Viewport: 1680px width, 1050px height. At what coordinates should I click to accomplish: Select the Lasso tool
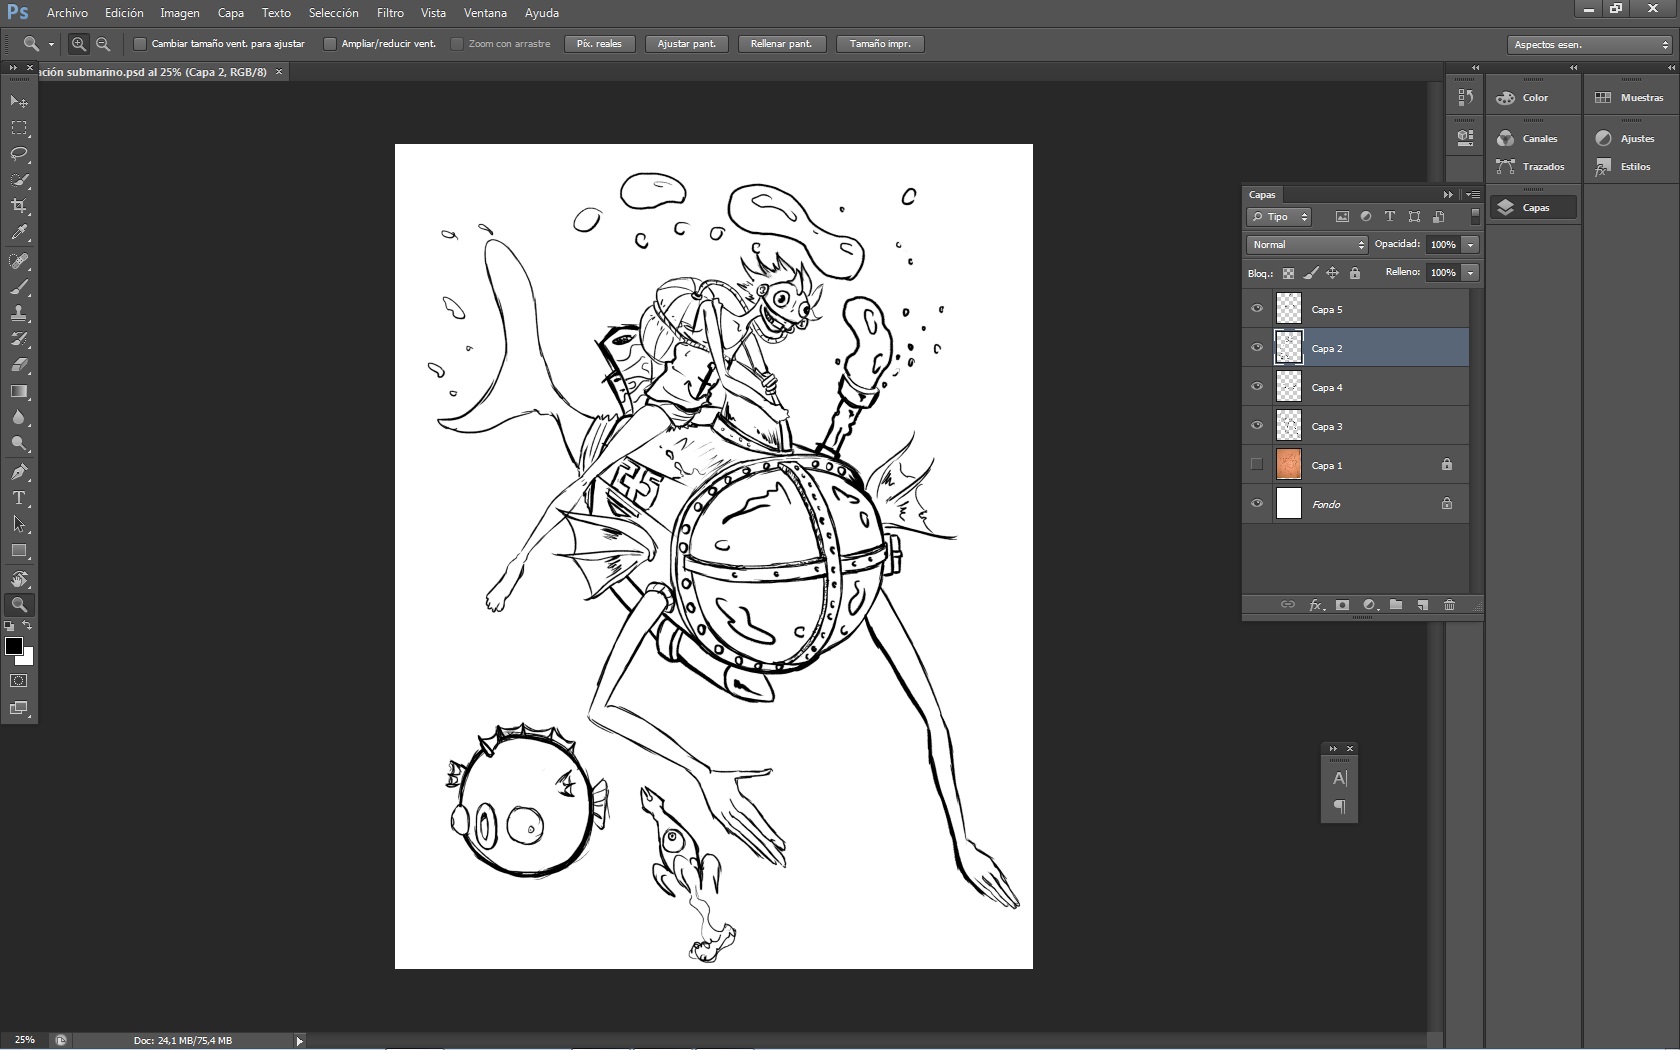19,154
